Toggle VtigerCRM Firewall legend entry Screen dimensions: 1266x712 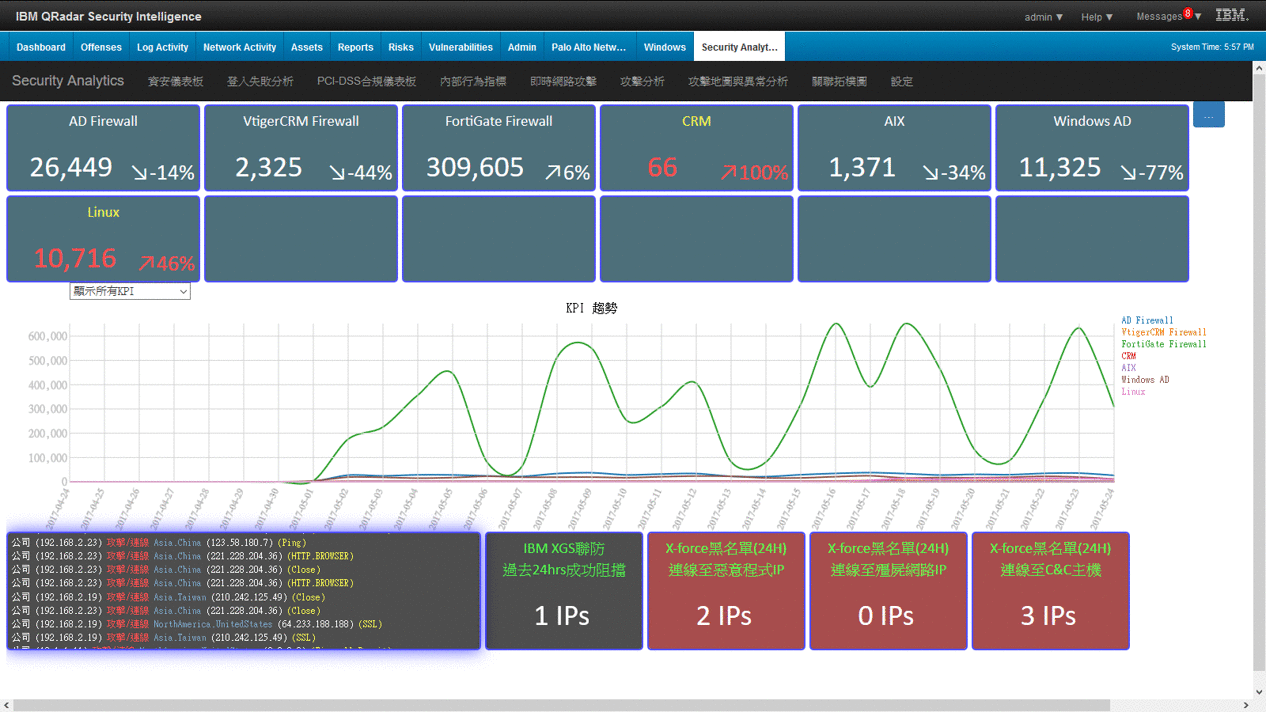click(1164, 332)
